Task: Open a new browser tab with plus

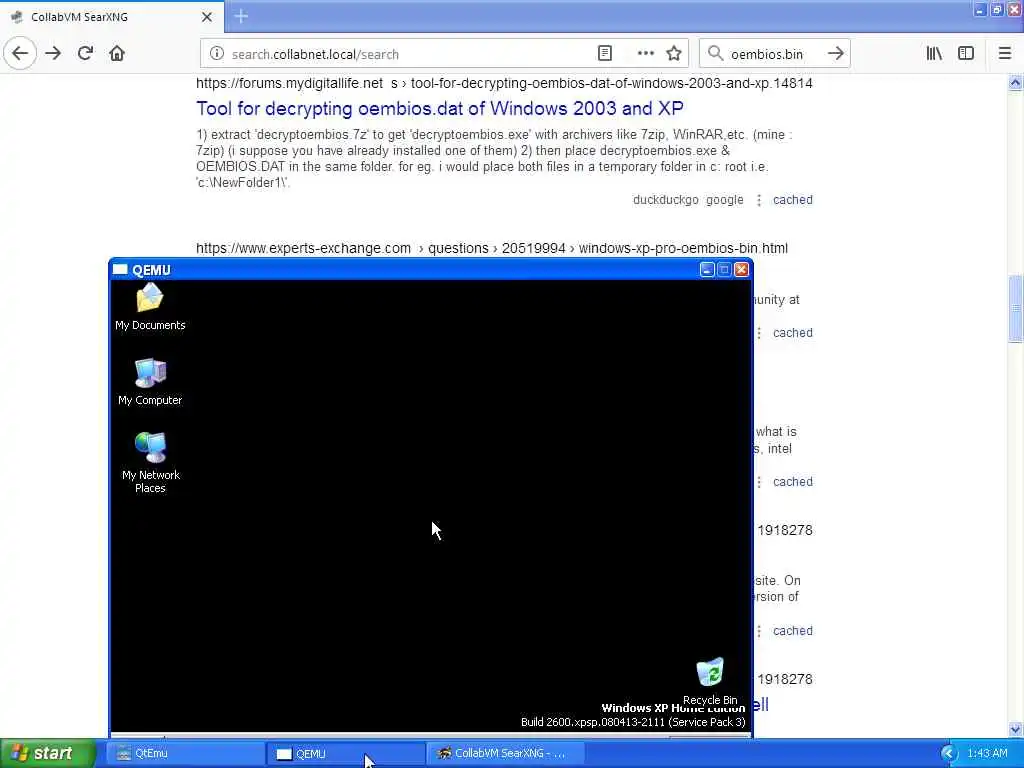Action: tap(241, 16)
